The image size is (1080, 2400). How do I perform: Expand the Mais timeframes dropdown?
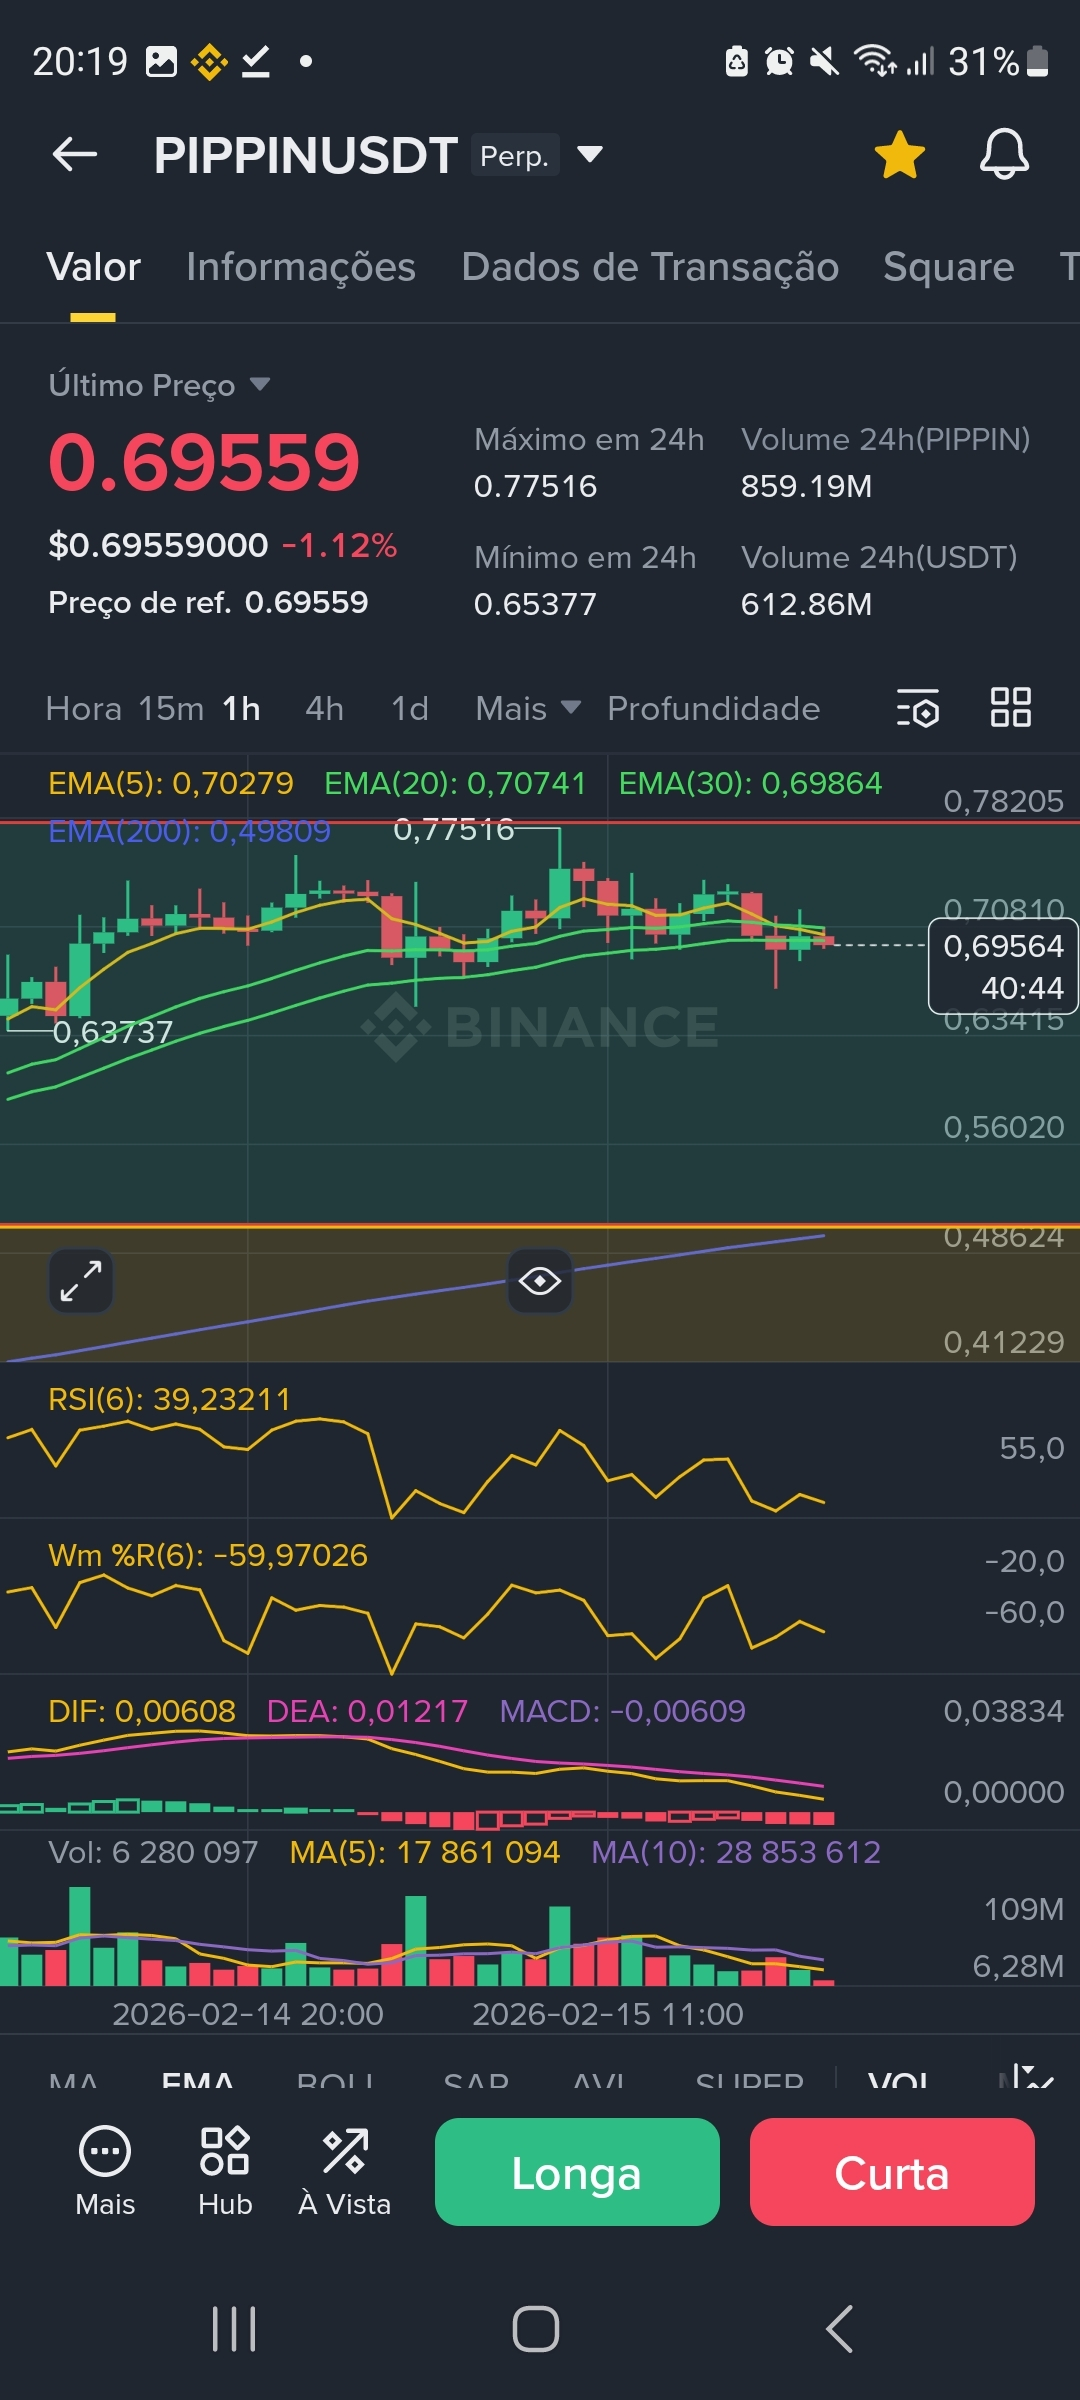[x=528, y=709]
